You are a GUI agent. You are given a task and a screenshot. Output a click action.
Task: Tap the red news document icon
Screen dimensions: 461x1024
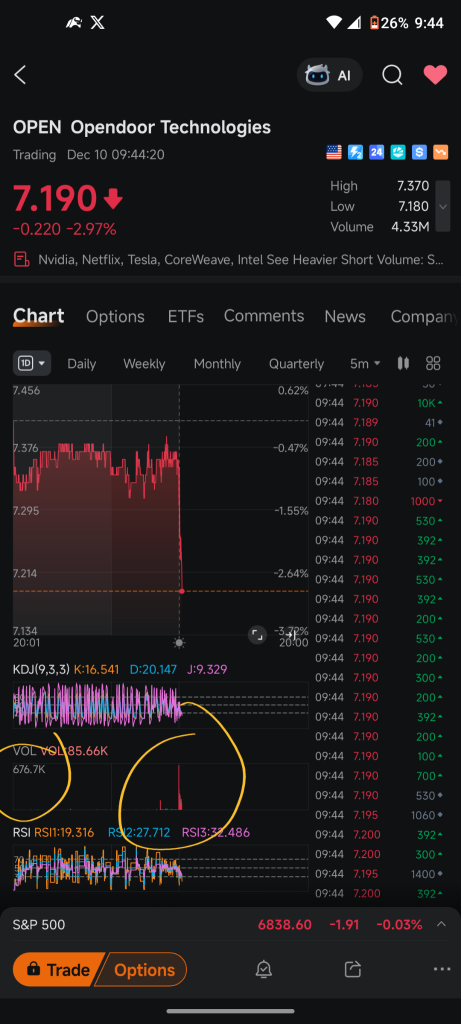22,260
